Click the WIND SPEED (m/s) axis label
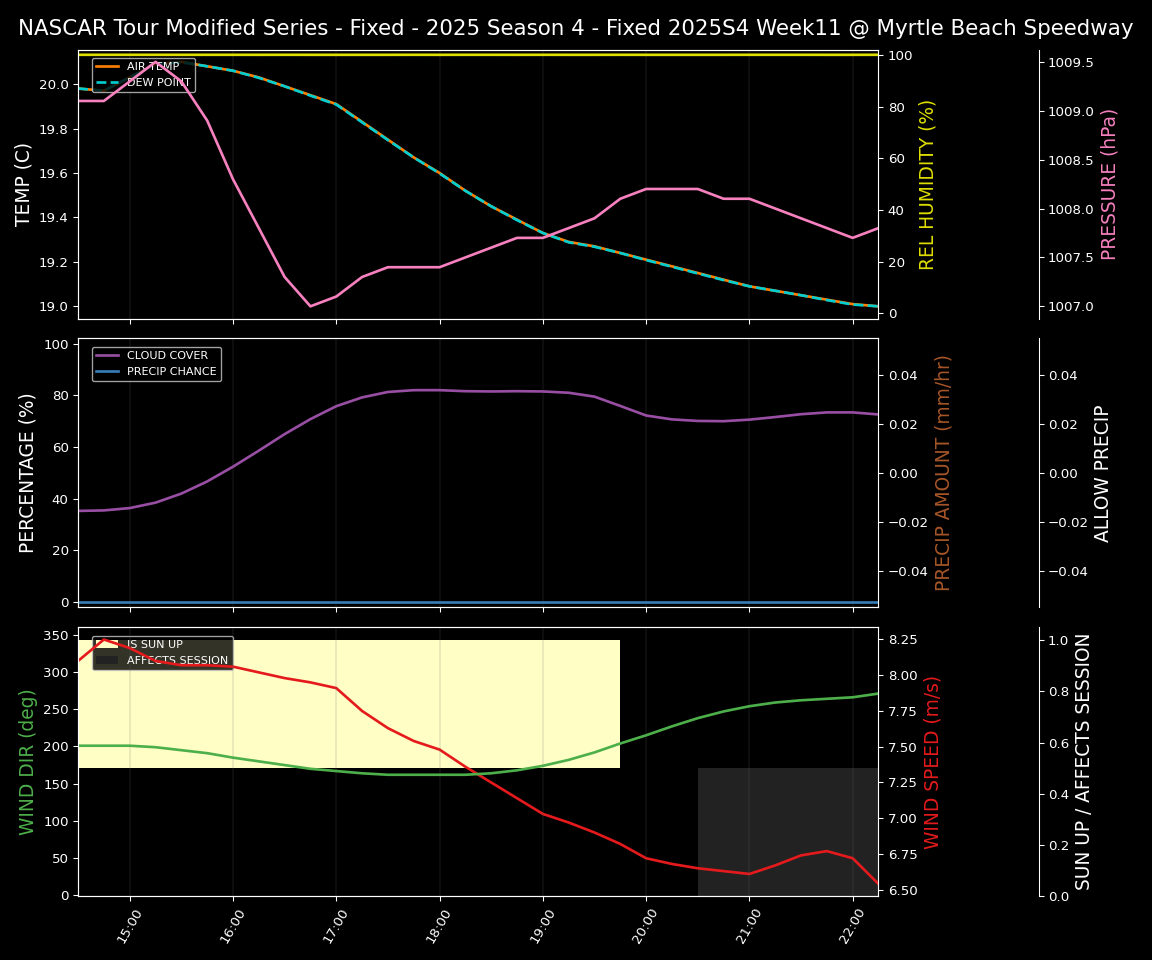This screenshot has height=960, width=1152. (x=932, y=761)
